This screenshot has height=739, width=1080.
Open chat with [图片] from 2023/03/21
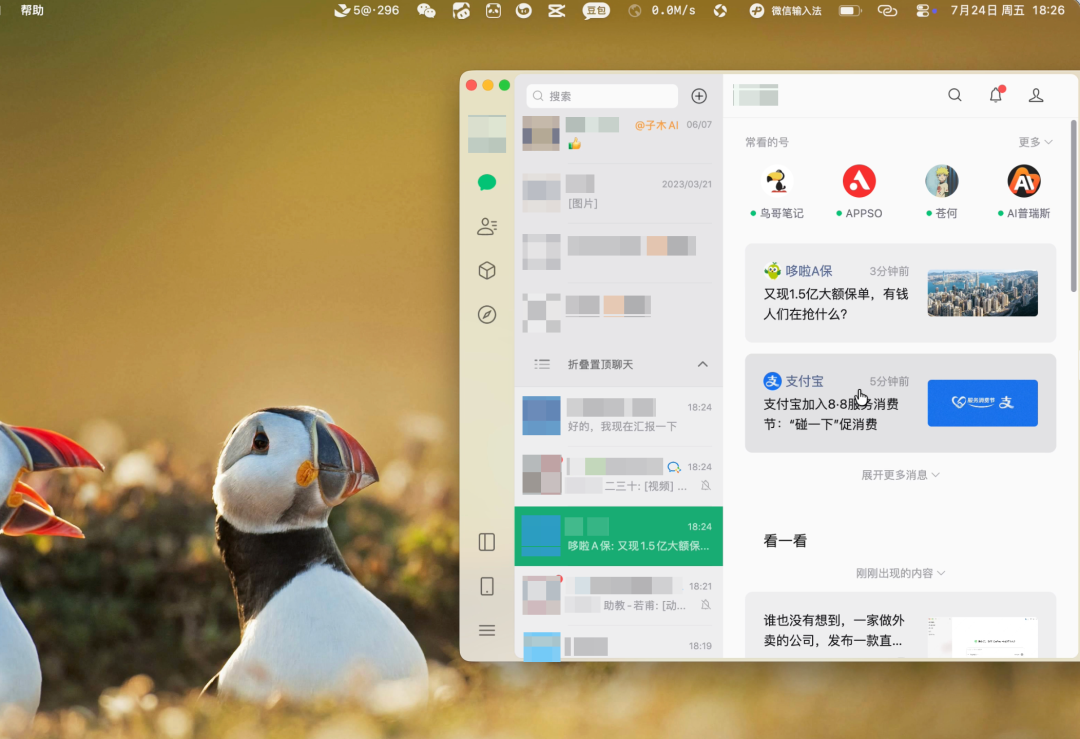(x=619, y=193)
